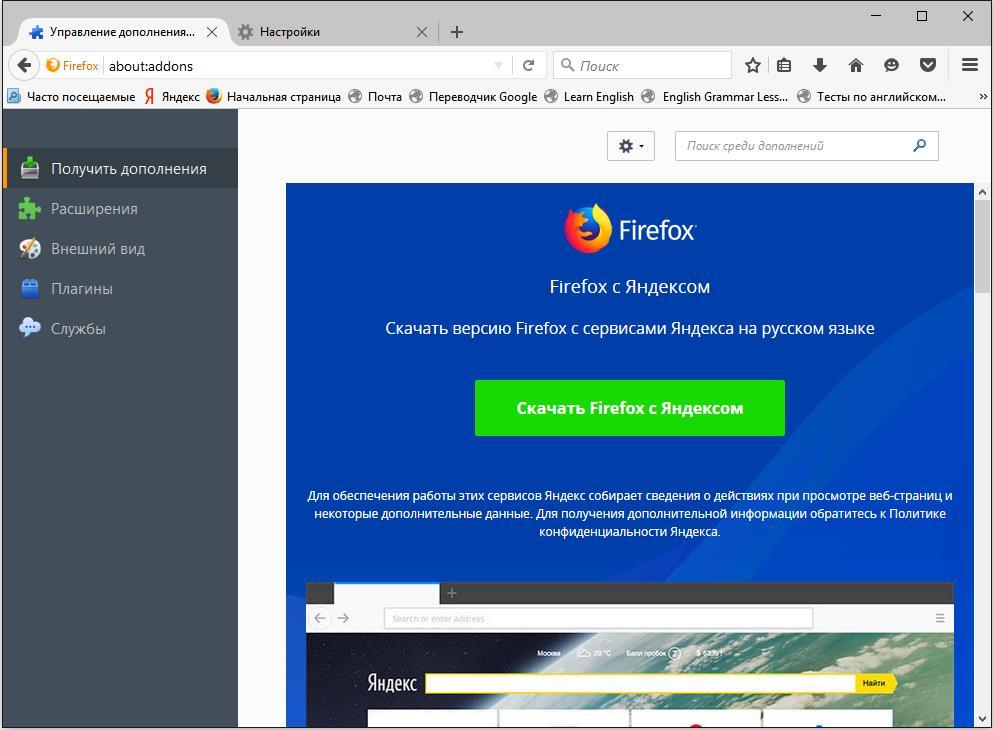This screenshot has height=730, width=993.
Task: Click the back arrow button
Action: pyautogui.click(x=25, y=65)
